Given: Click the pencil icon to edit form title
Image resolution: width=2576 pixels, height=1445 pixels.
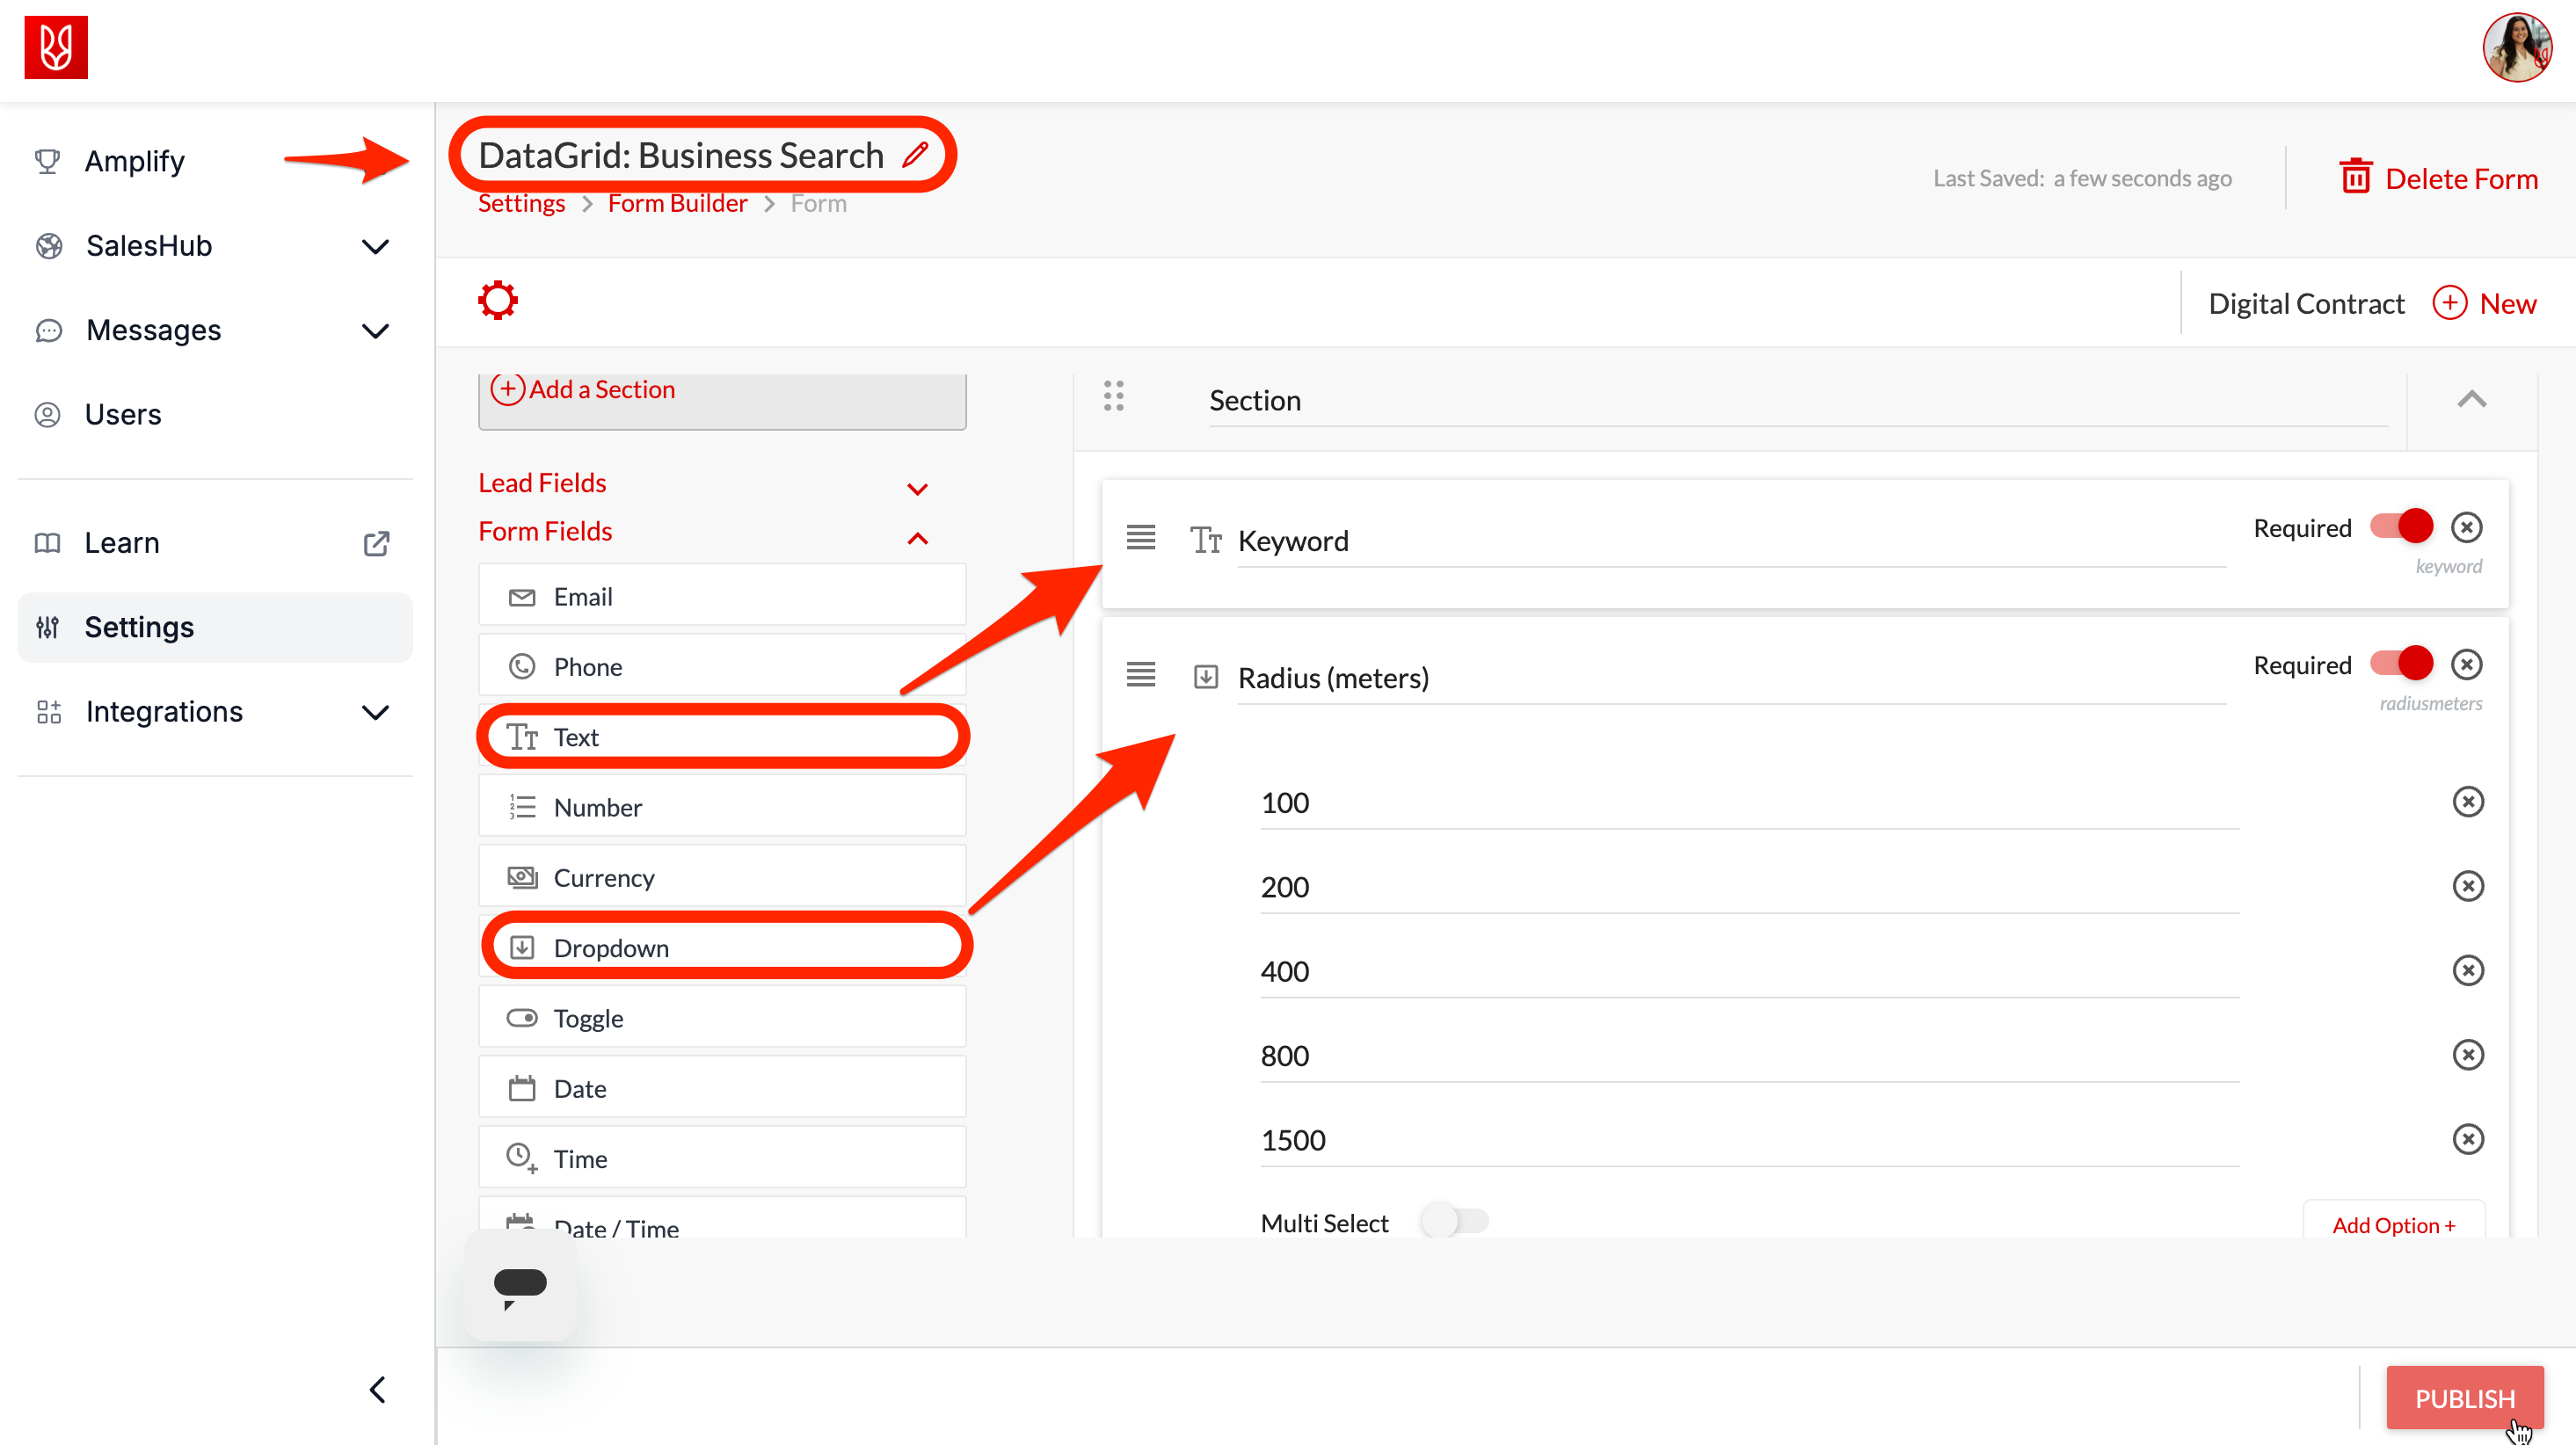Looking at the screenshot, I should pyautogui.click(x=915, y=155).
